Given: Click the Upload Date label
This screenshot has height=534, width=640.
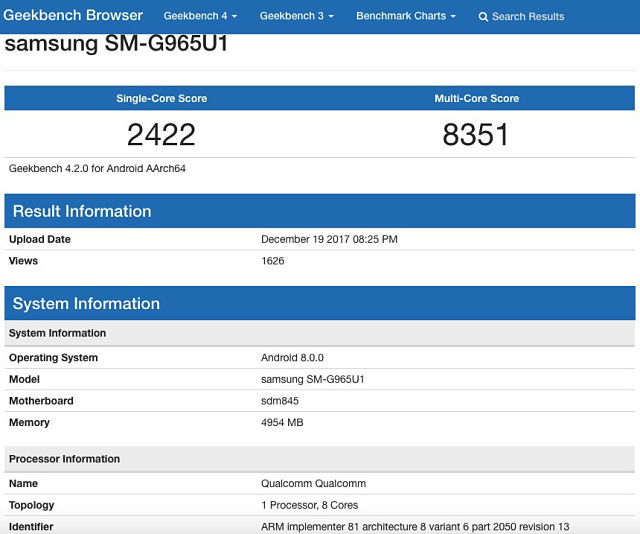Looking at the screenshot, I should click(40, 239).
